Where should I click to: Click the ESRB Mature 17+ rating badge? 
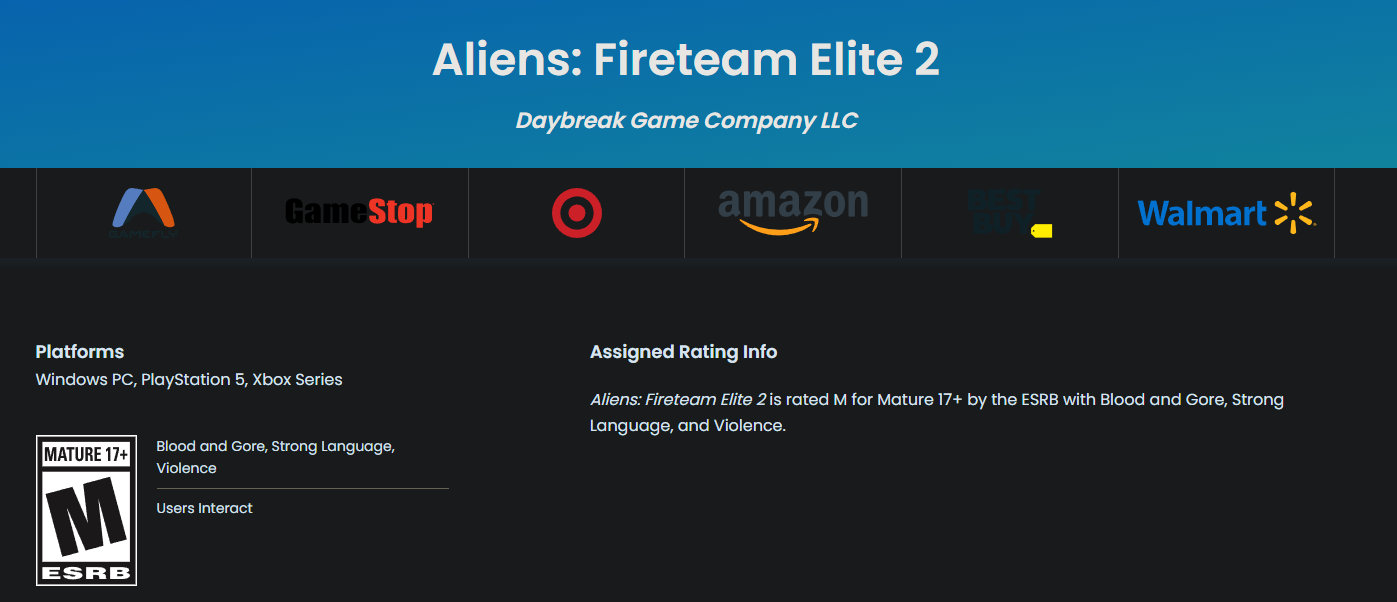pos(86,510)
